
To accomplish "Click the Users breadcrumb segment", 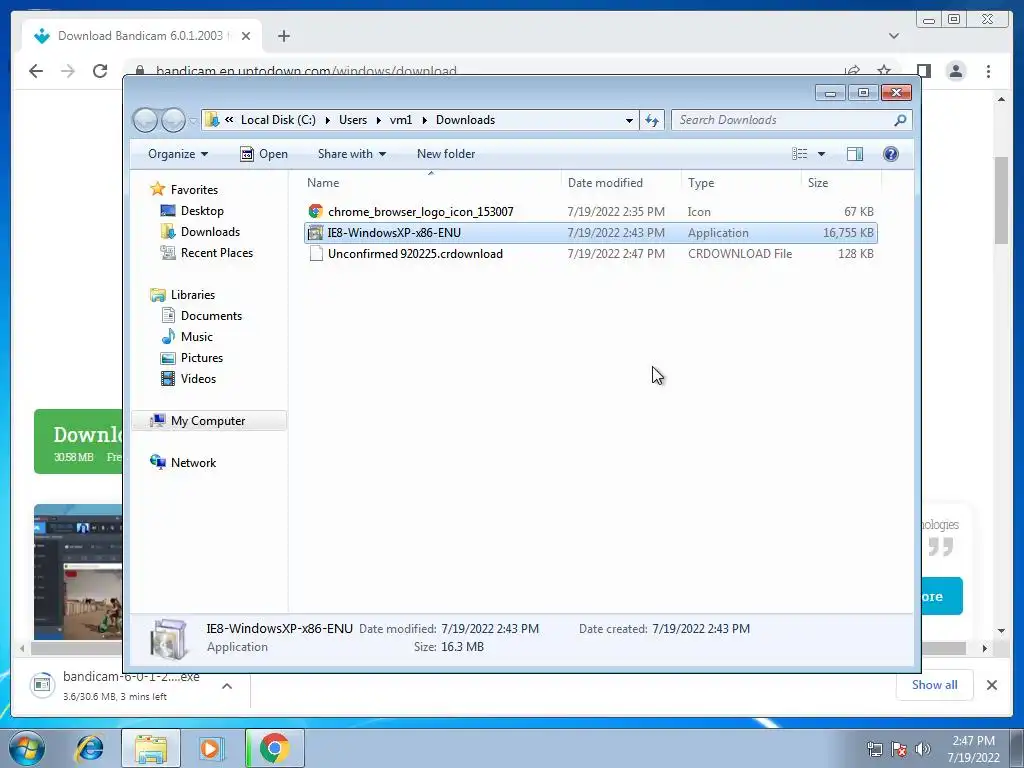I will (x=353, y=120).
